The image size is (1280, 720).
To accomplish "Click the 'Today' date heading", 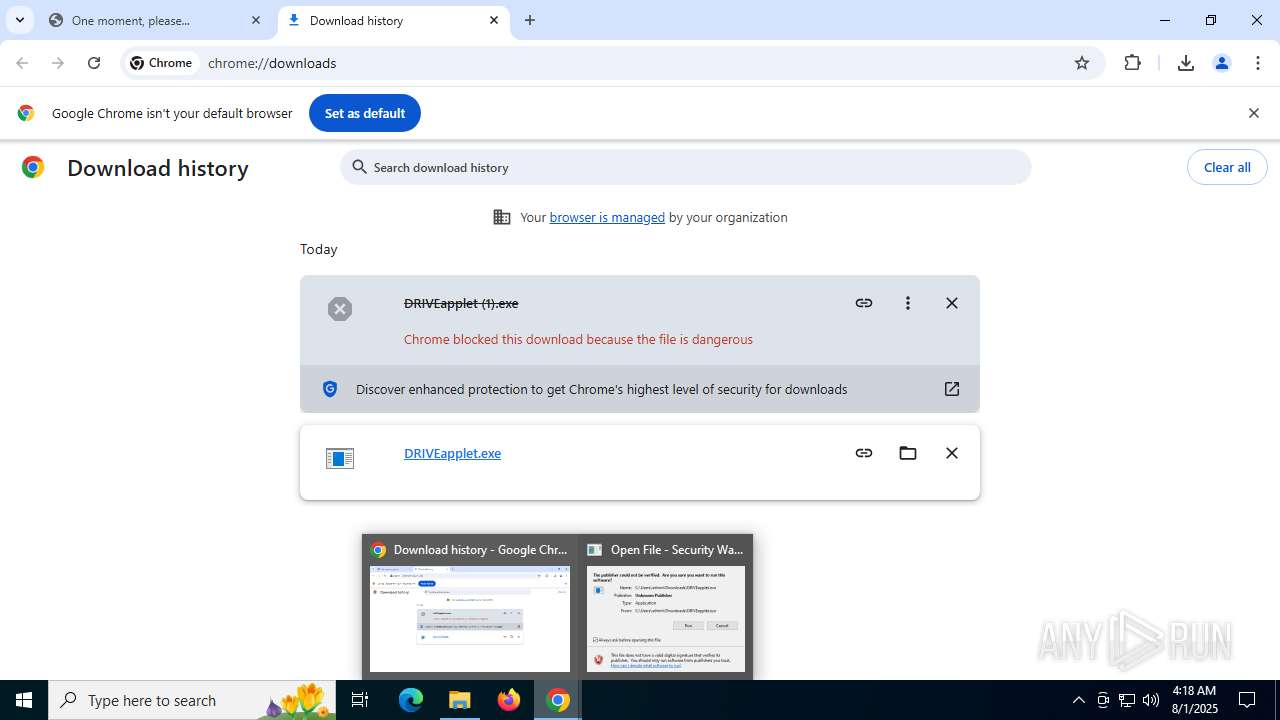I will click(319, 249).
